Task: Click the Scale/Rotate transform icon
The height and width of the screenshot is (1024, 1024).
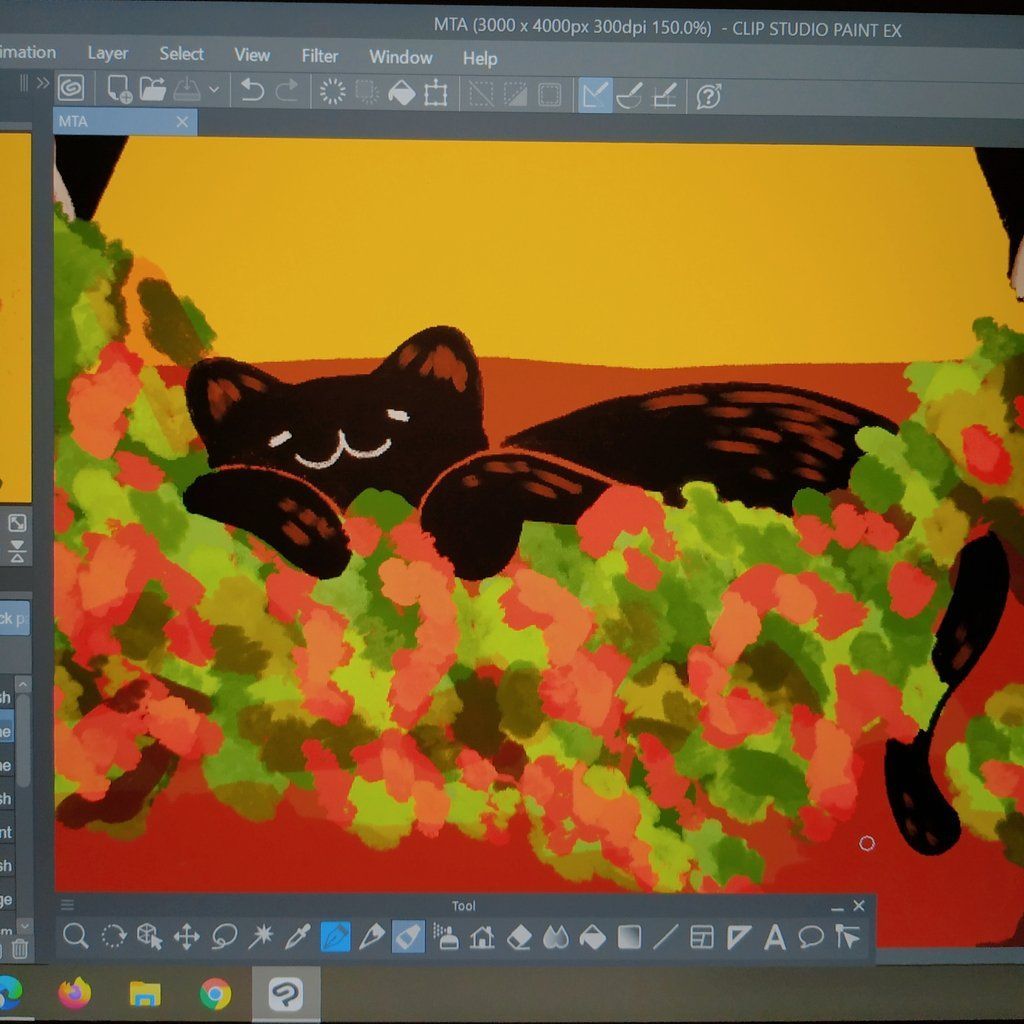Action: pyautogui.click(x=436, y=93)
